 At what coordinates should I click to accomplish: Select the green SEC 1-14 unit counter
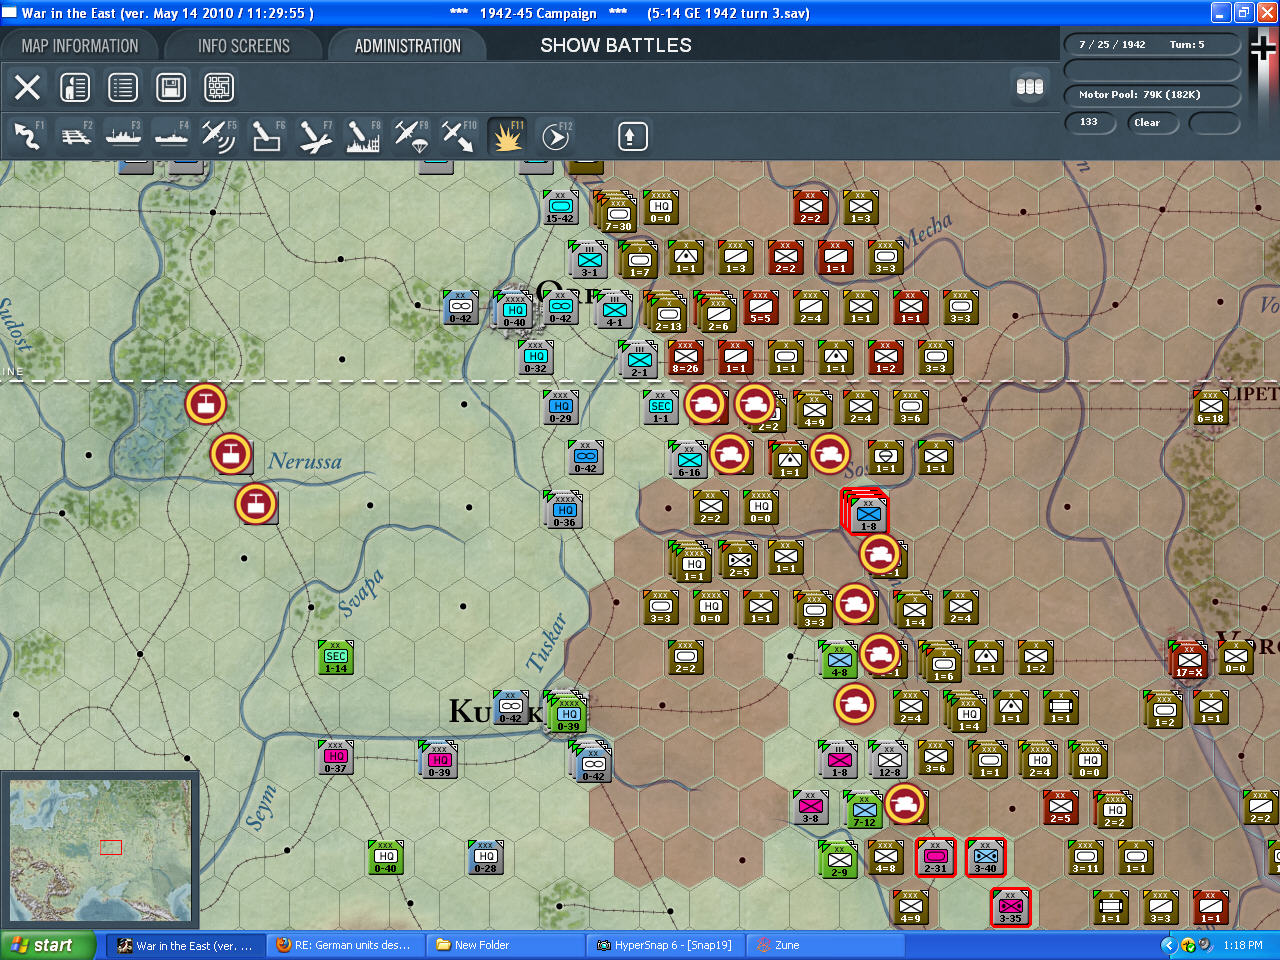(x=336, y=657)
